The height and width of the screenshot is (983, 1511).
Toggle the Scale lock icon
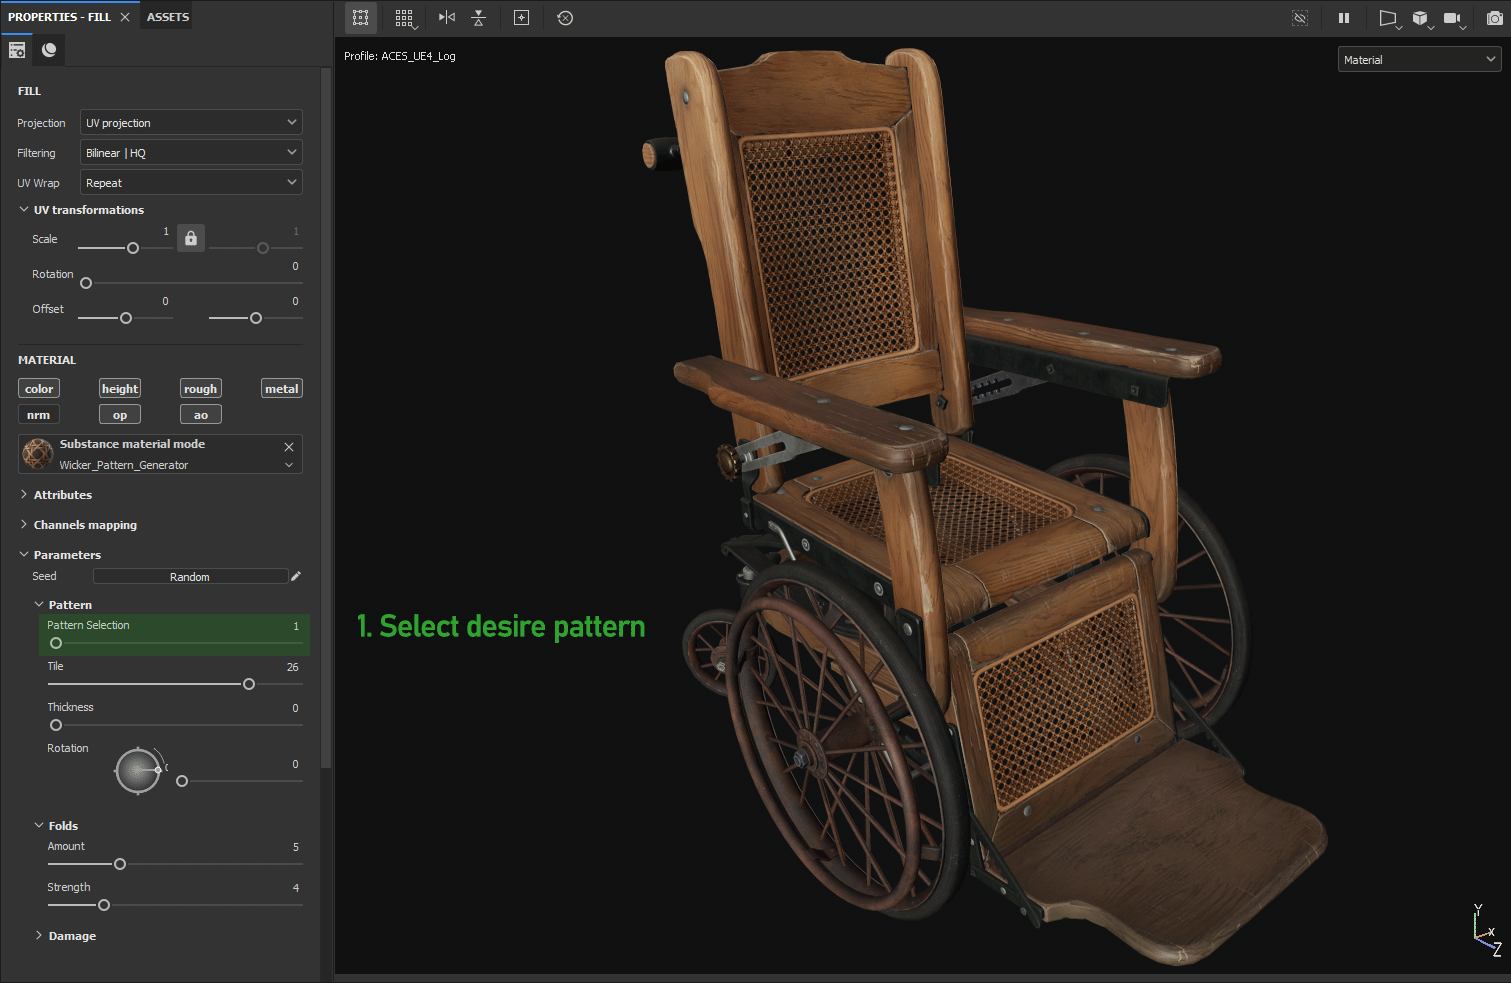tap(191, 238)
